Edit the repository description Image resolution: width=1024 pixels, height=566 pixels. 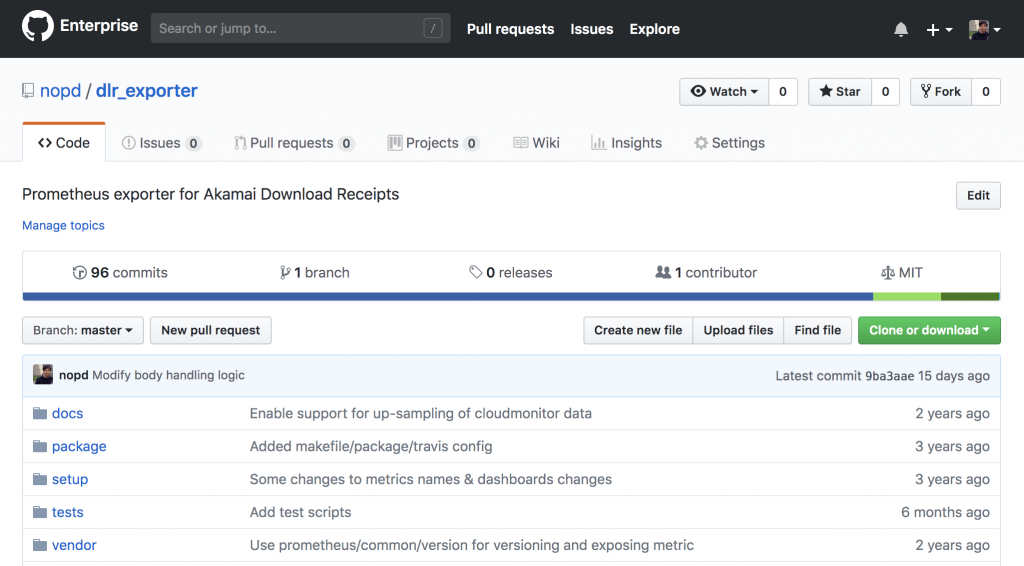(978, 195)
